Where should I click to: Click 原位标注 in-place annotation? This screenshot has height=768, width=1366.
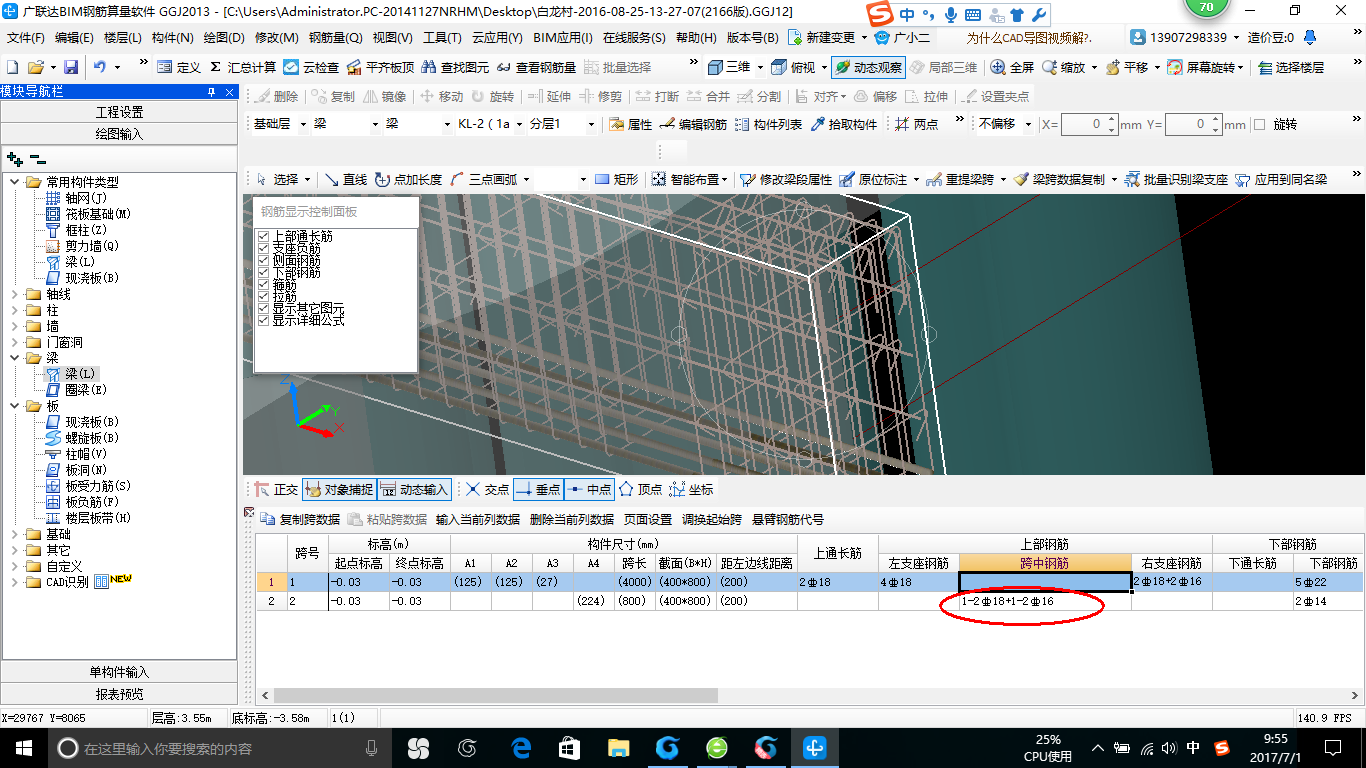coord(873,179)
